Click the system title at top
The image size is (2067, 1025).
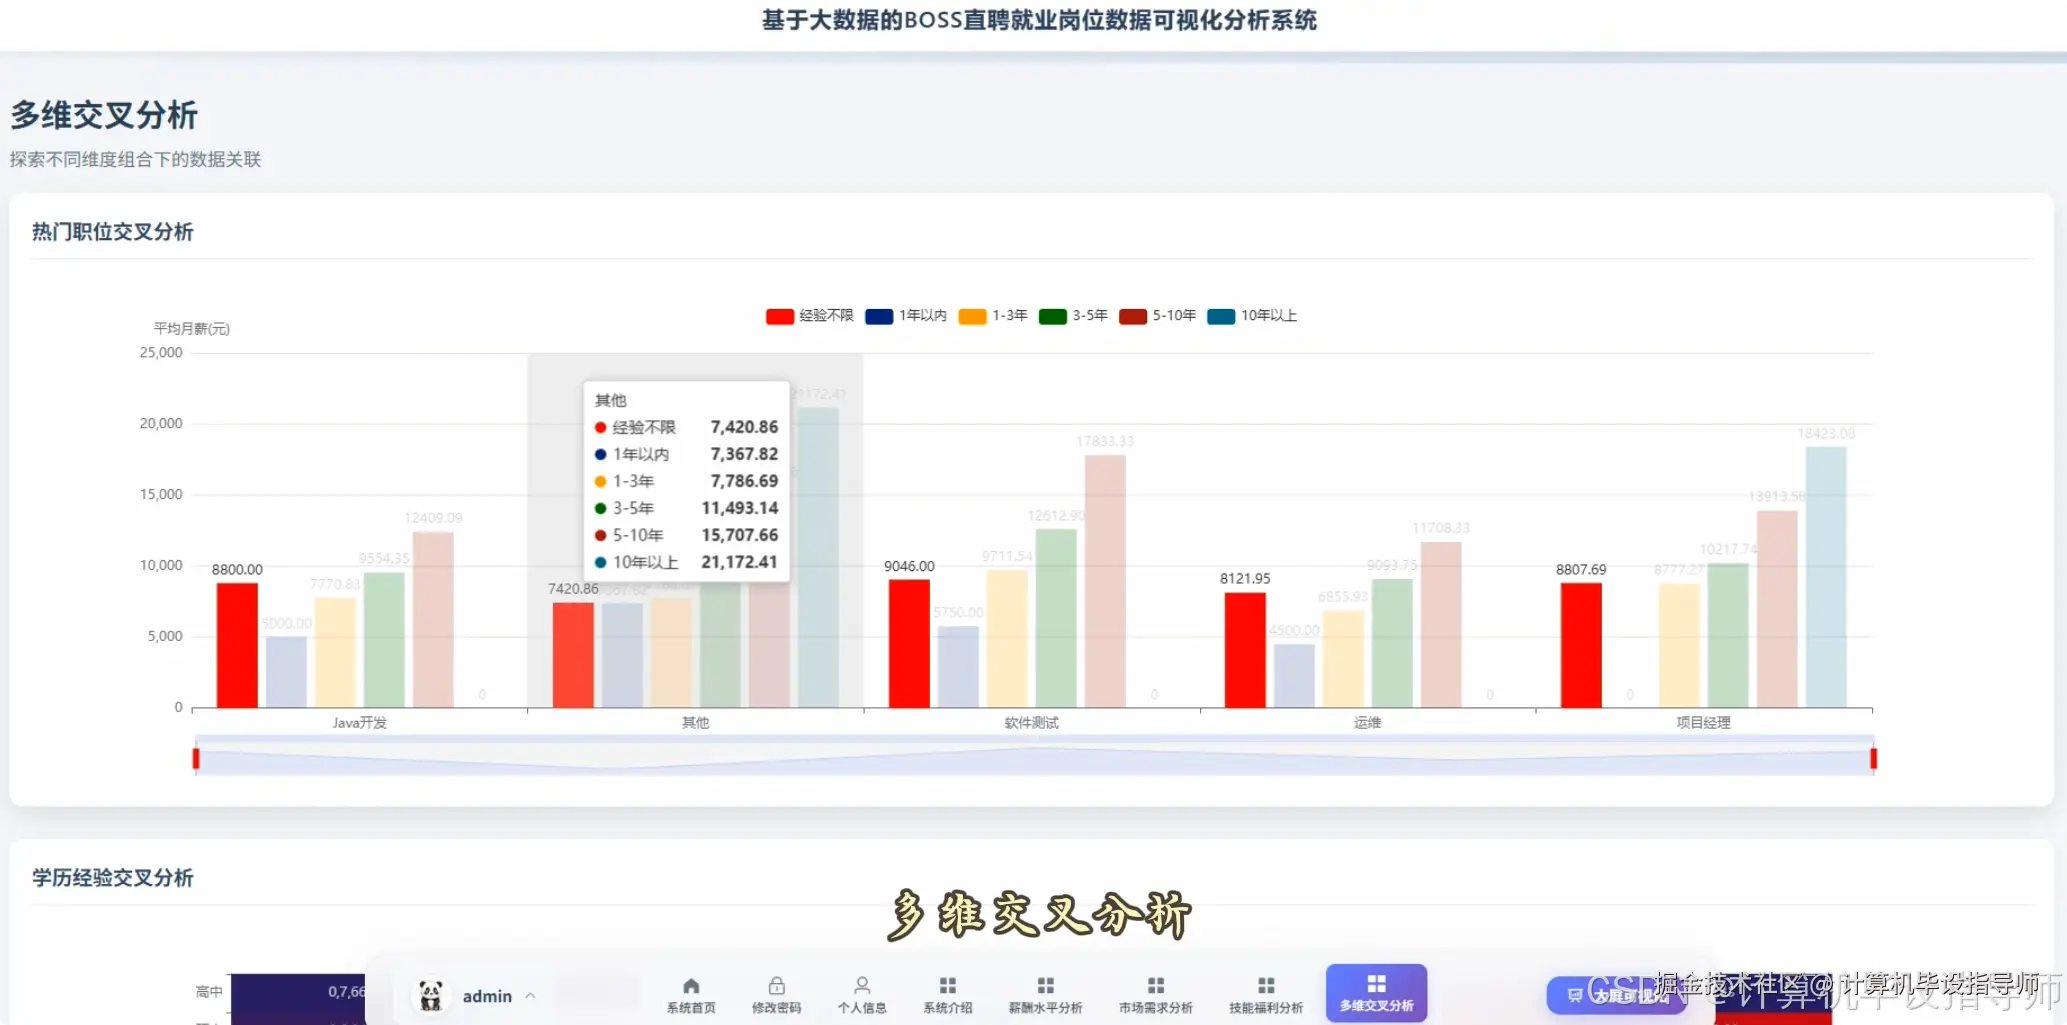pos(1039,20)
